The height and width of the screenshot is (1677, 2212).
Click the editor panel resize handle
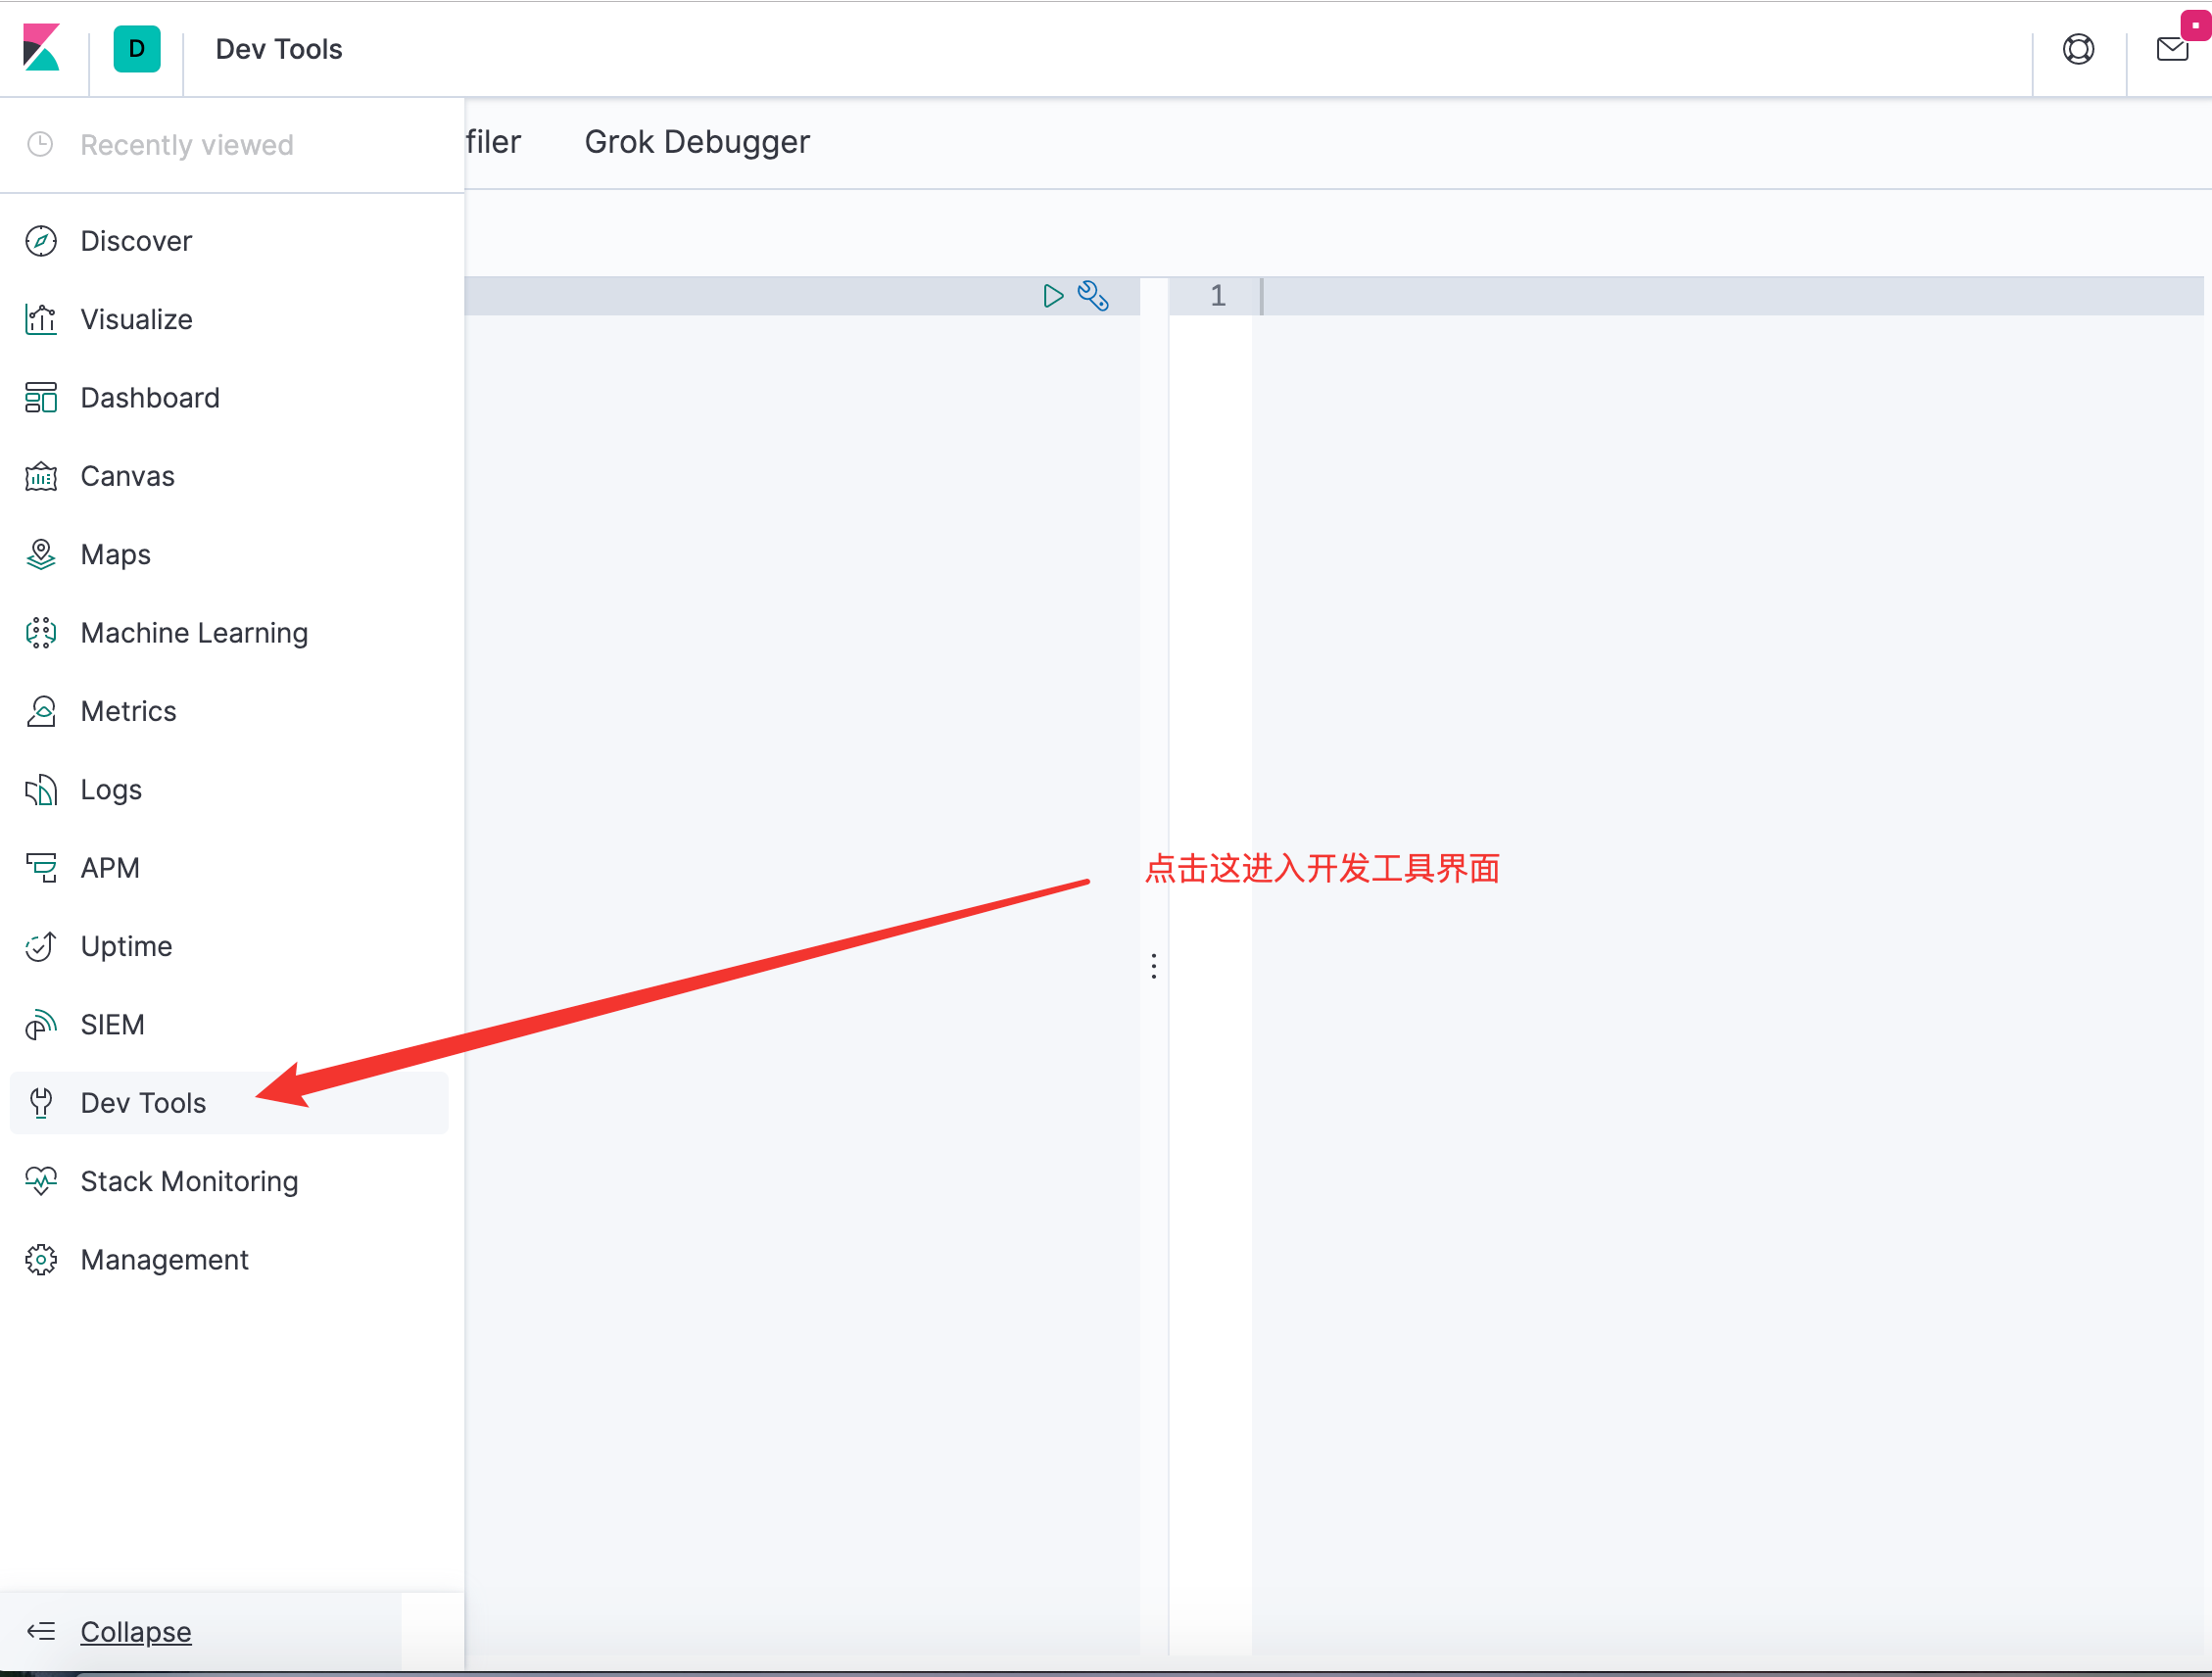pyautogui.click(x=1154, y=966)
